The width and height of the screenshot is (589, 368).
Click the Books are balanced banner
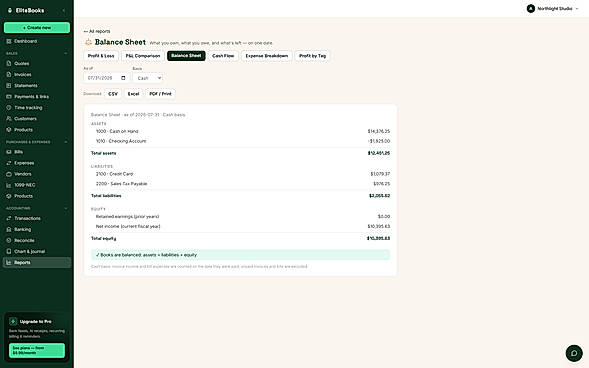(240, 255)
